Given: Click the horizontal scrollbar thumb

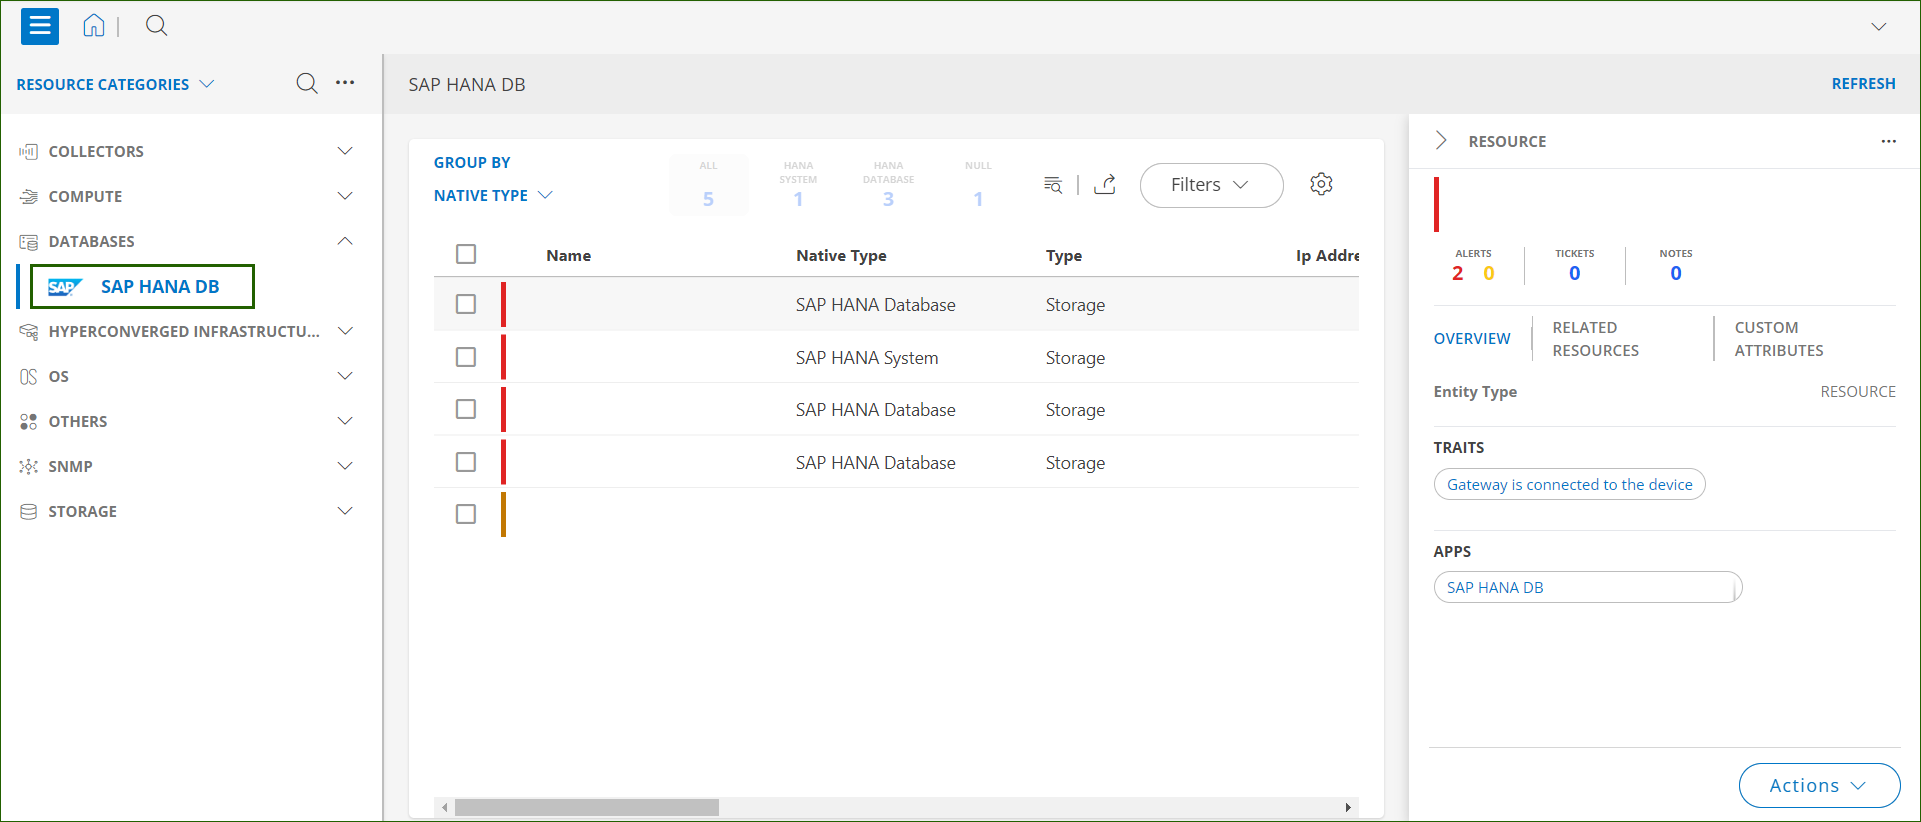Looking at the screenshot, I should (x=587, y=807).
